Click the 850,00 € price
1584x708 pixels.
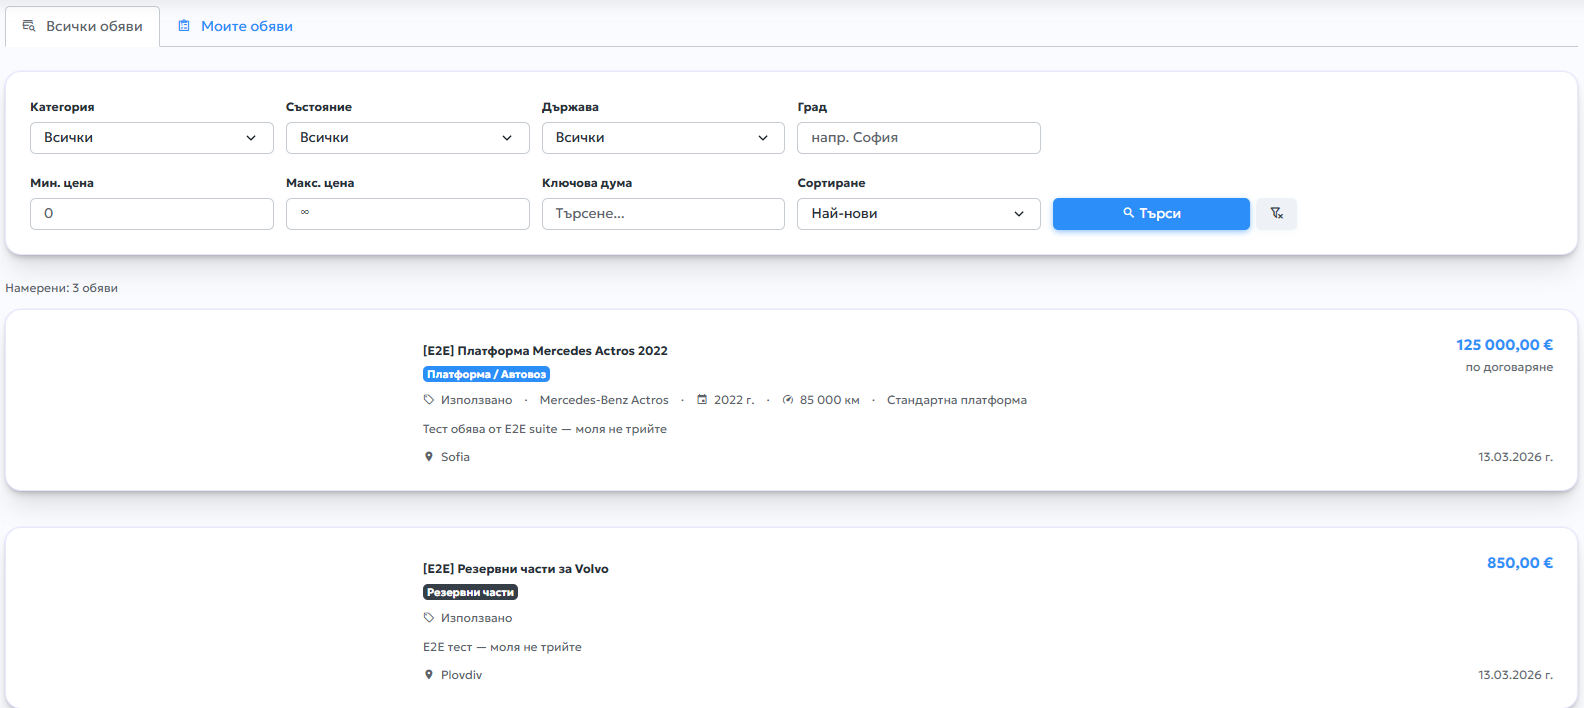pos(1520,563)
